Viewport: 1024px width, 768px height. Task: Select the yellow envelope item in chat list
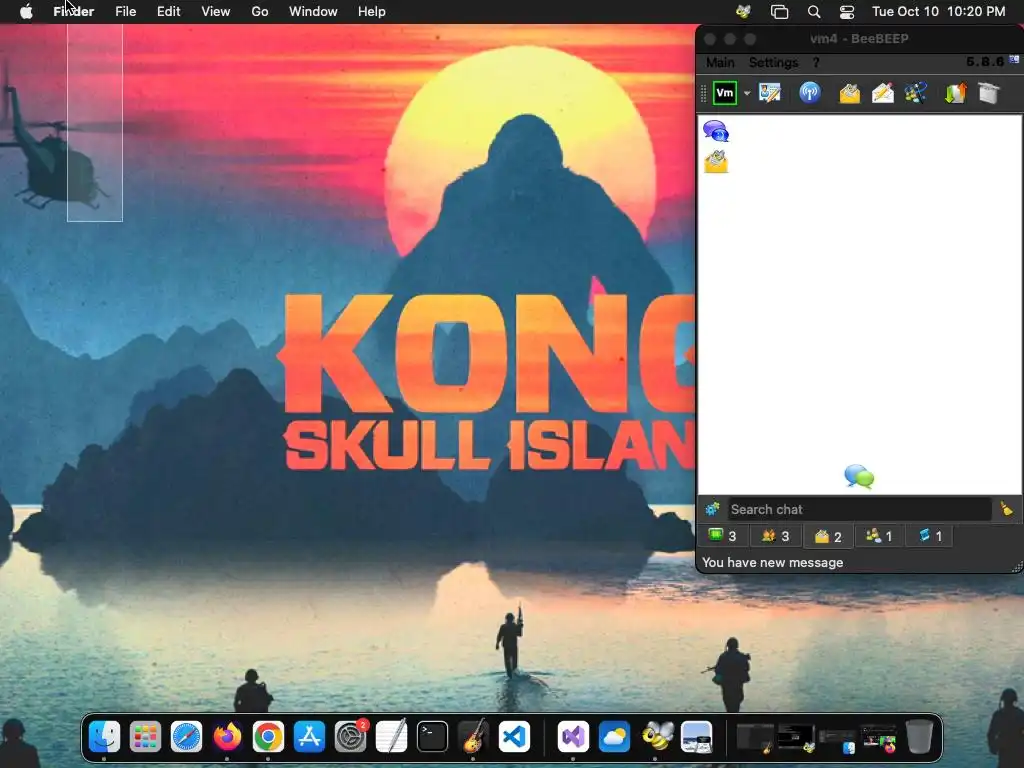[x=716, y=161]
